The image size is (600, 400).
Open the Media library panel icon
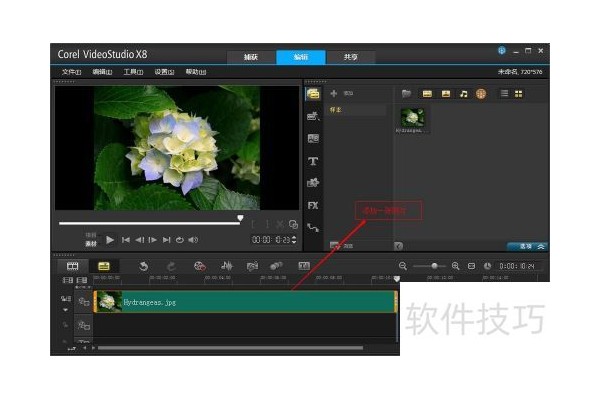pyautogui.click(x=313, y=94)
